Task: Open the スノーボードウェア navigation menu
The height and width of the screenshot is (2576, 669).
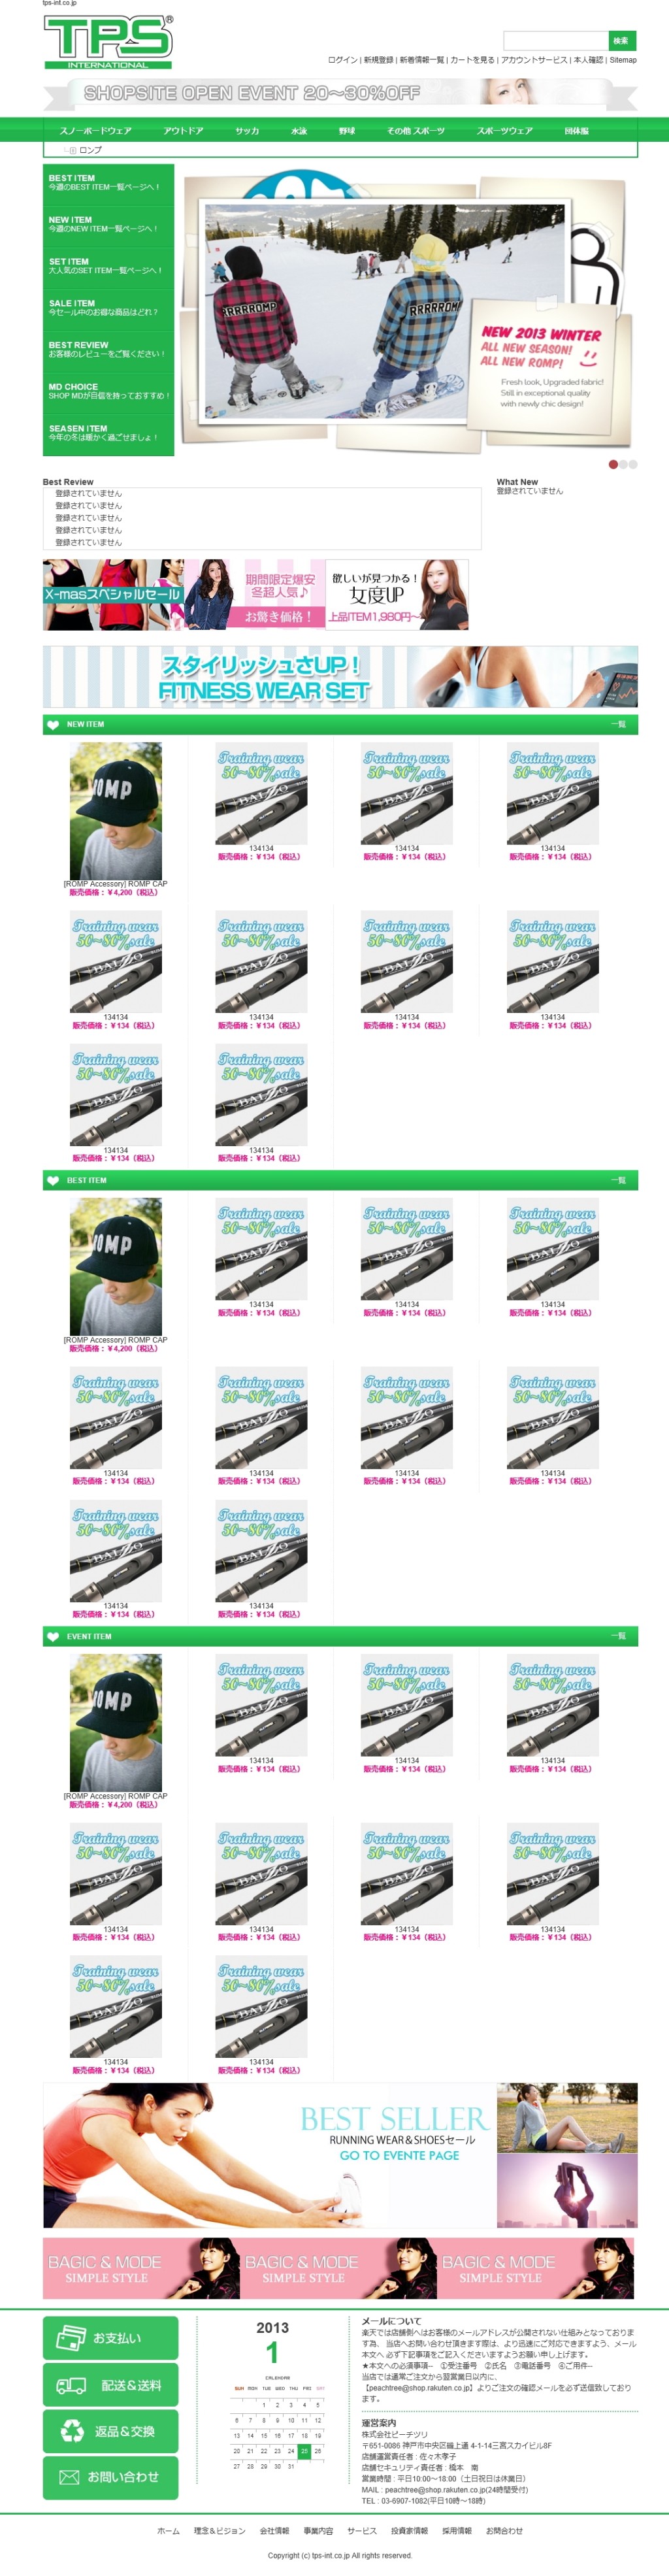Action: pos(95,131)
